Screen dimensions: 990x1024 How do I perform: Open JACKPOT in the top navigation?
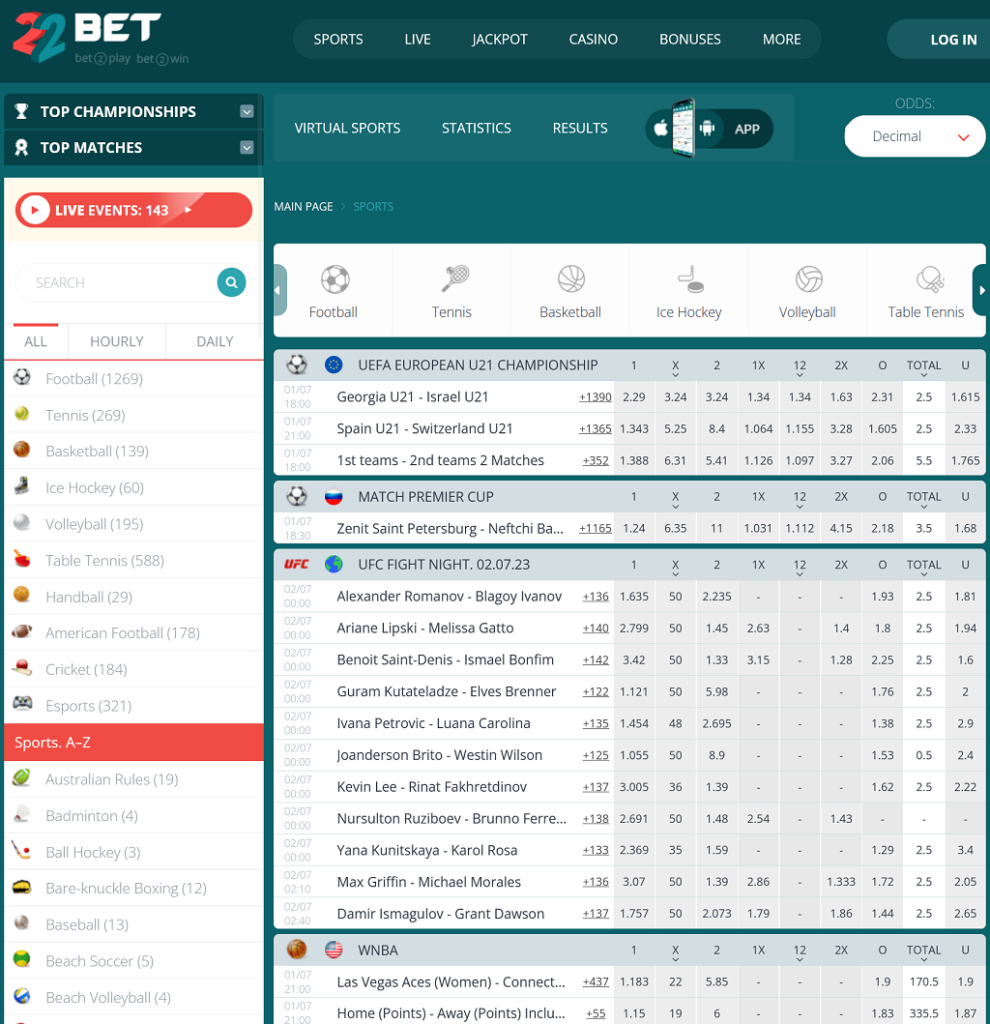500,39
